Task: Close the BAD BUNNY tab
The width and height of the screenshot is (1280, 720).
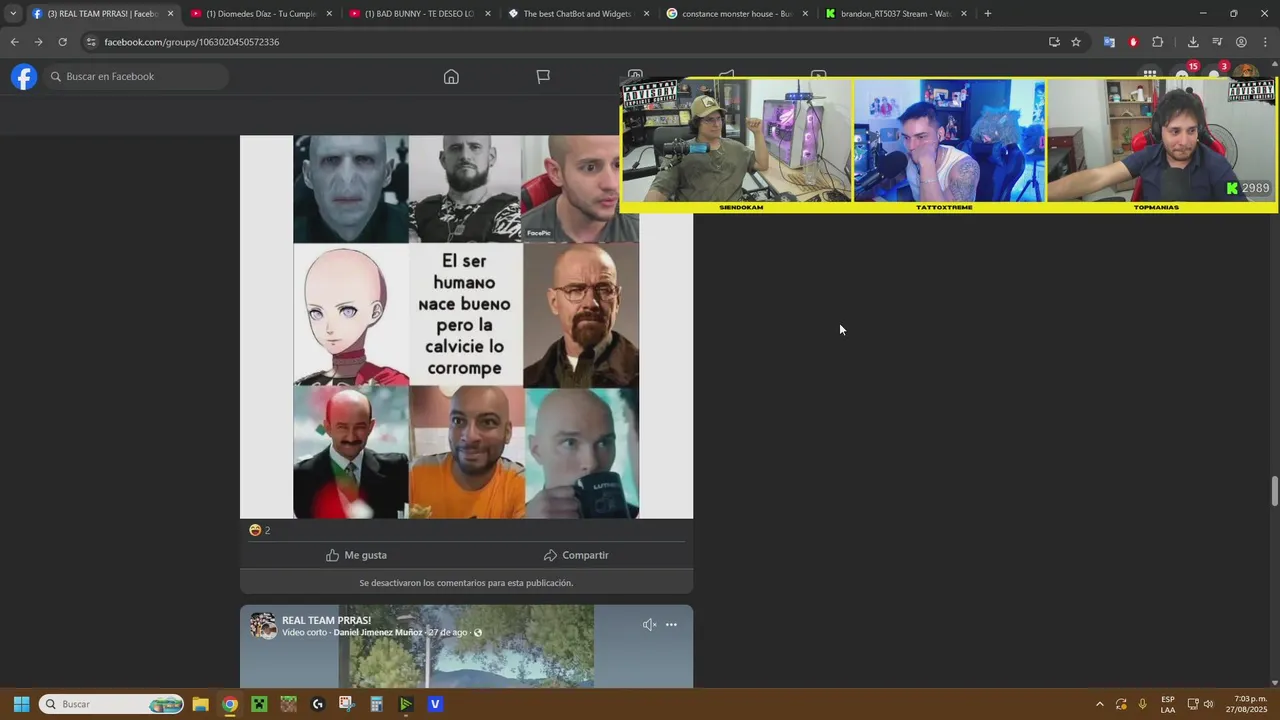Action: [x=488, y=14]
